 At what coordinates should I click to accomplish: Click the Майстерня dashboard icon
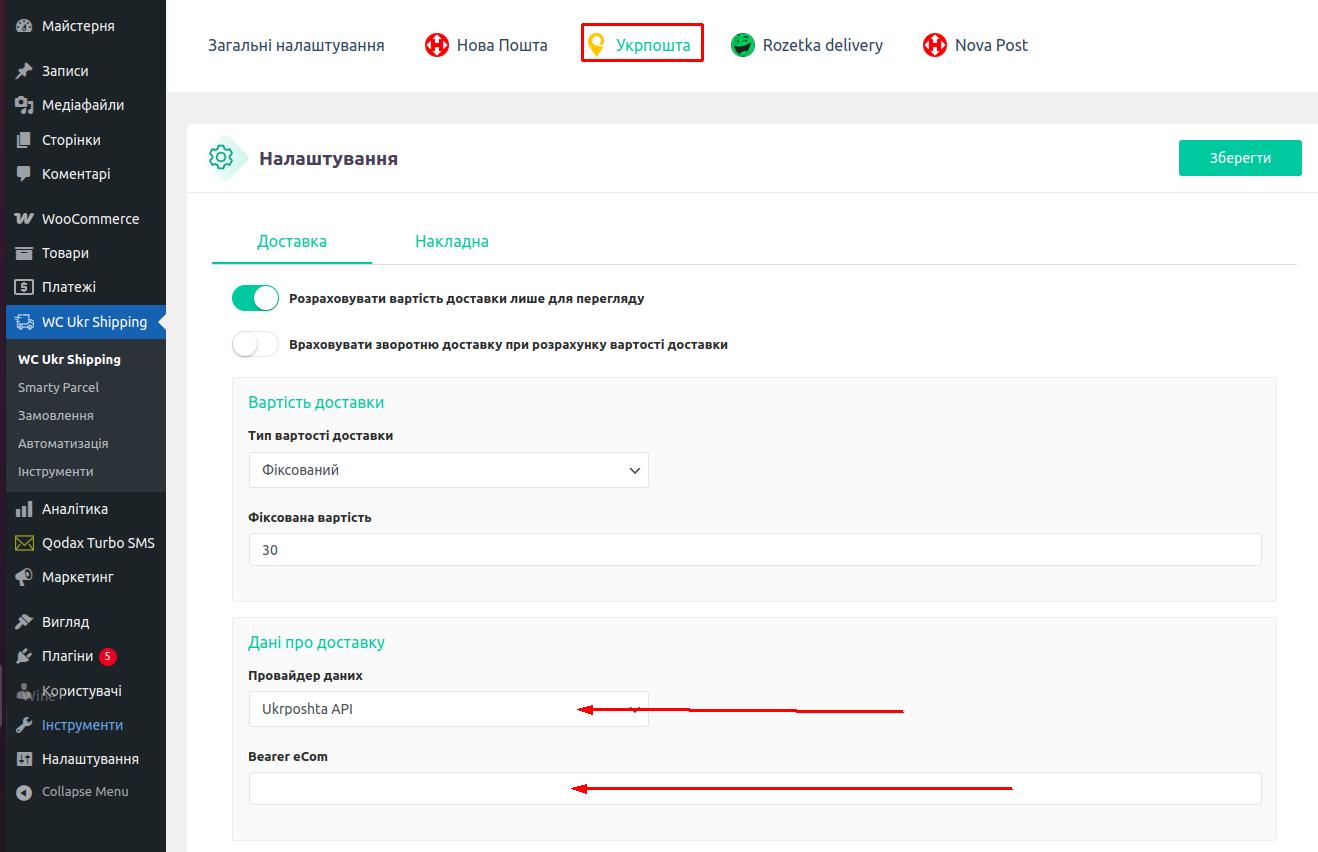coord(24,26)
